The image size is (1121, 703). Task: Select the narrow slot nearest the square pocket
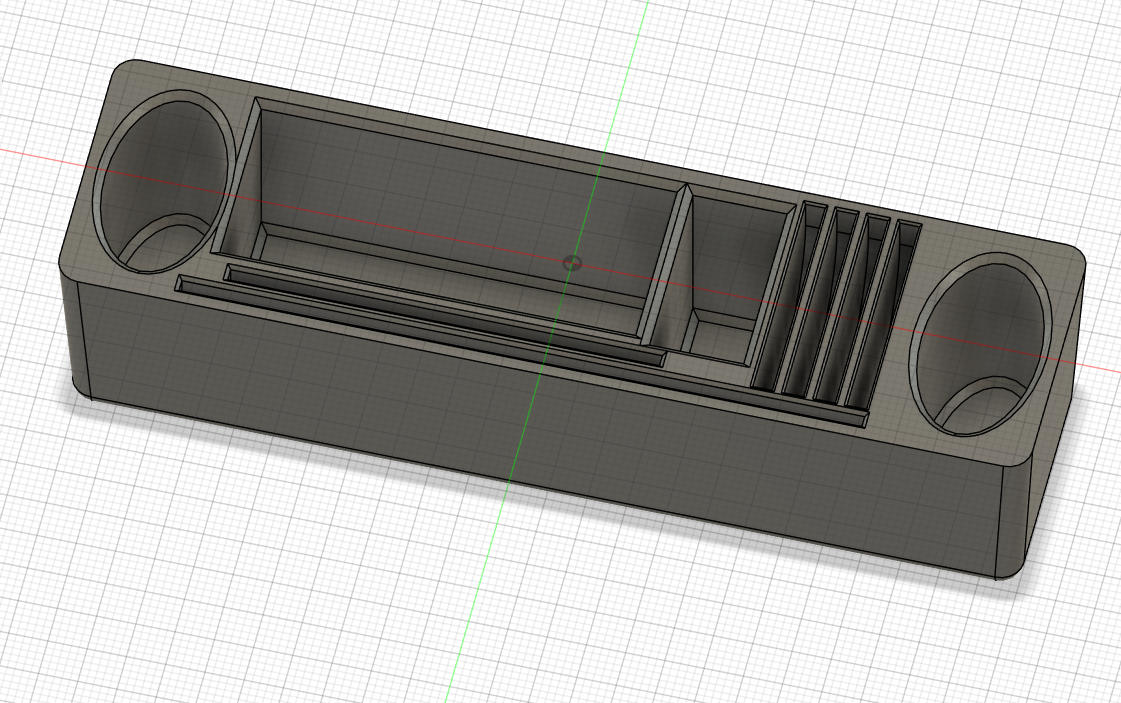click(x=789, y=297)
